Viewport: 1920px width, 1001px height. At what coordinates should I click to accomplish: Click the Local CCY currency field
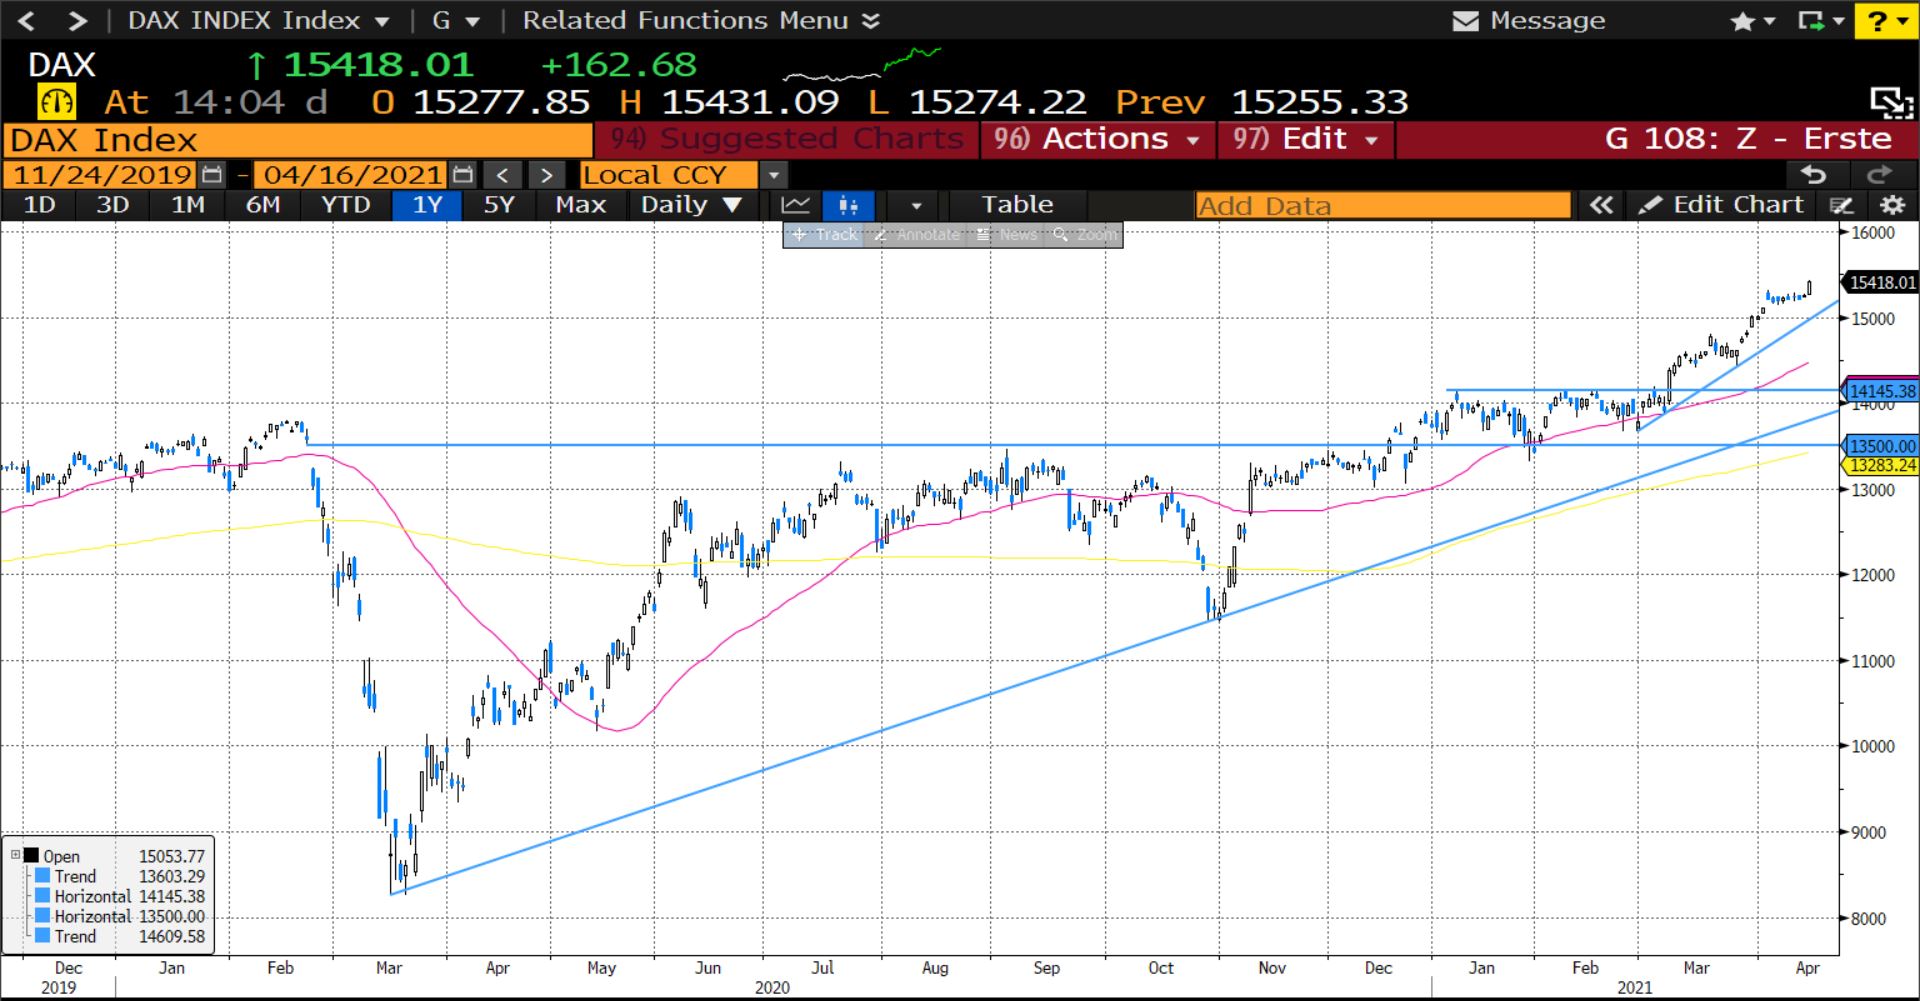(x=668, y=175)
